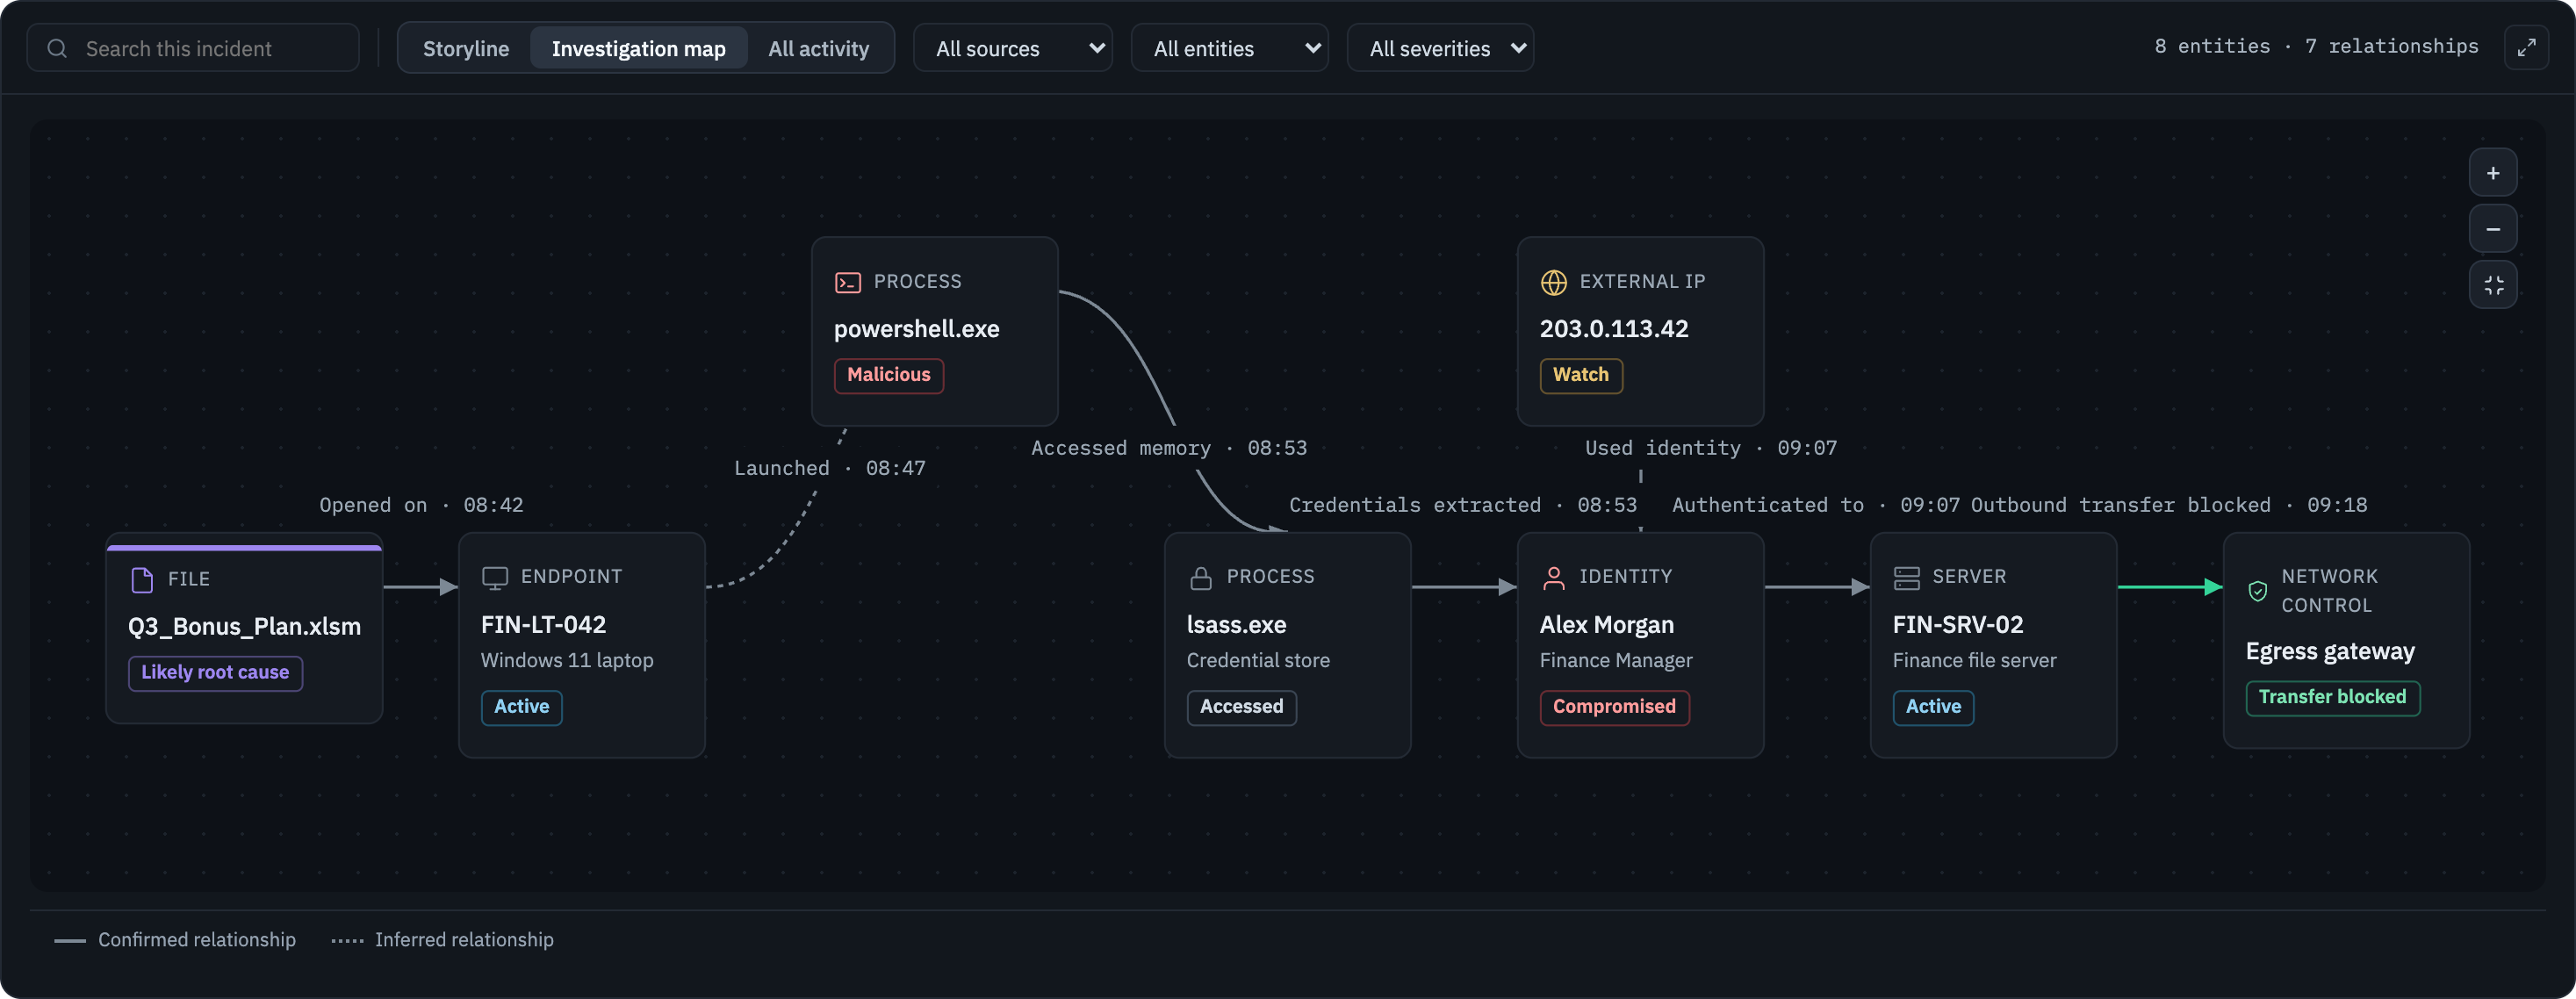The image size is (2576, 999).
Task: Click the powershell.exe terminal icon
Action: click(x=847, y=283)
